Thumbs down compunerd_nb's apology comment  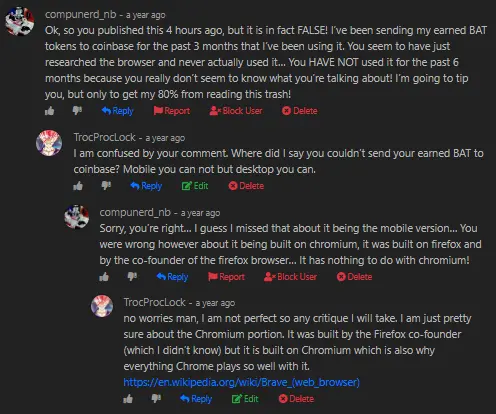point(132,276)
